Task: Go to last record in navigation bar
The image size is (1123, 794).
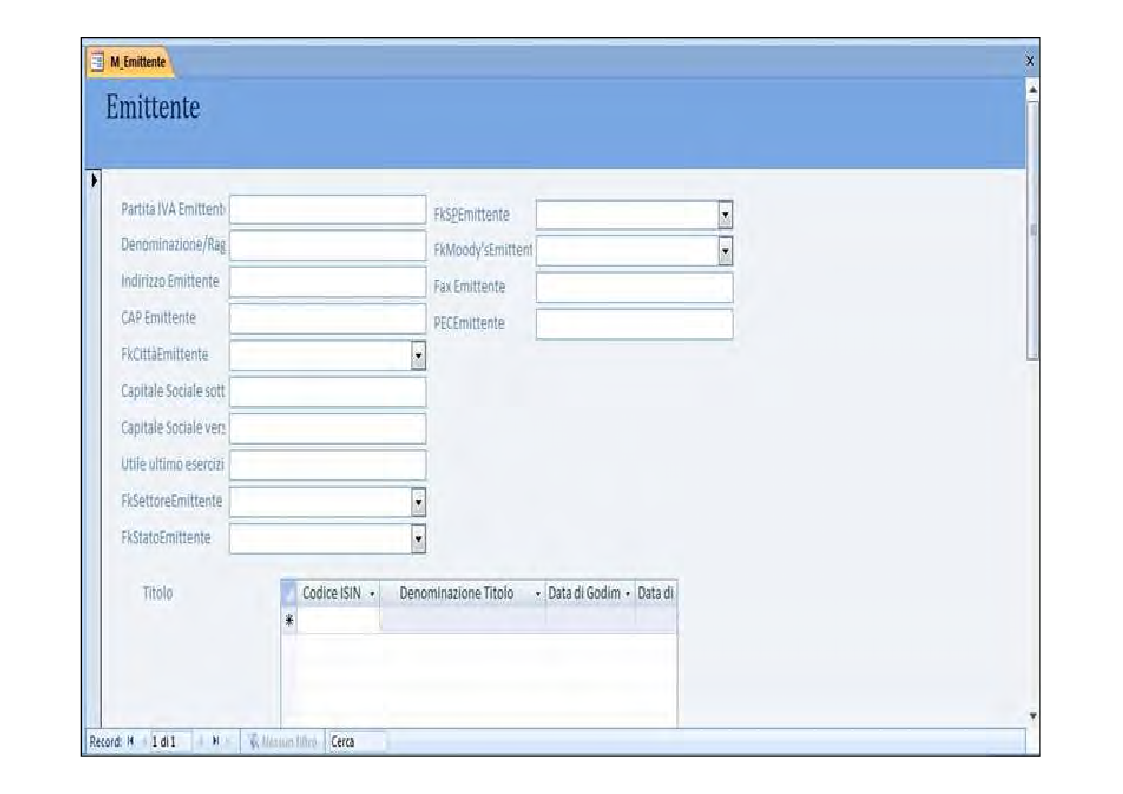Action: (216, 742)
